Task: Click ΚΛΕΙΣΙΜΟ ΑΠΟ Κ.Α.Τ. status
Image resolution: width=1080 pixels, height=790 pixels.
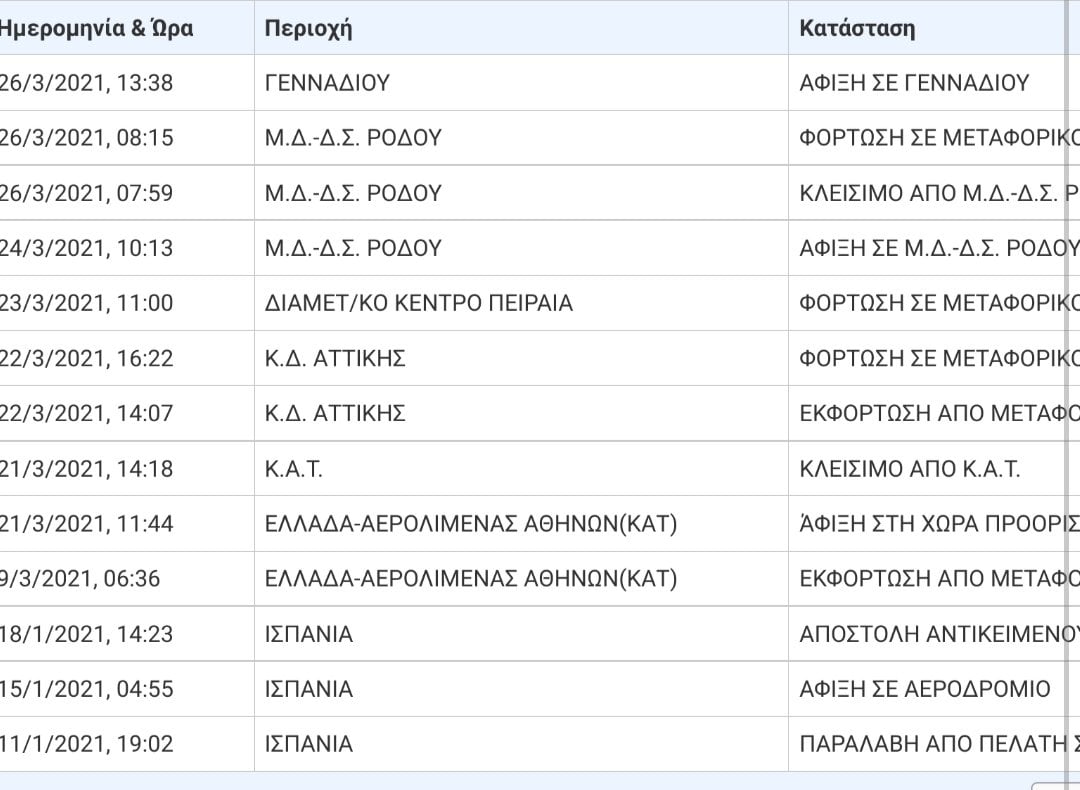Action: click(909, 469)
